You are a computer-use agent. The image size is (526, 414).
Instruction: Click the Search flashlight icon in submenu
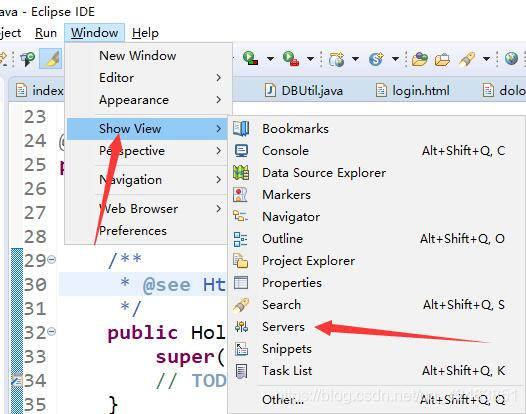(241, 305)
